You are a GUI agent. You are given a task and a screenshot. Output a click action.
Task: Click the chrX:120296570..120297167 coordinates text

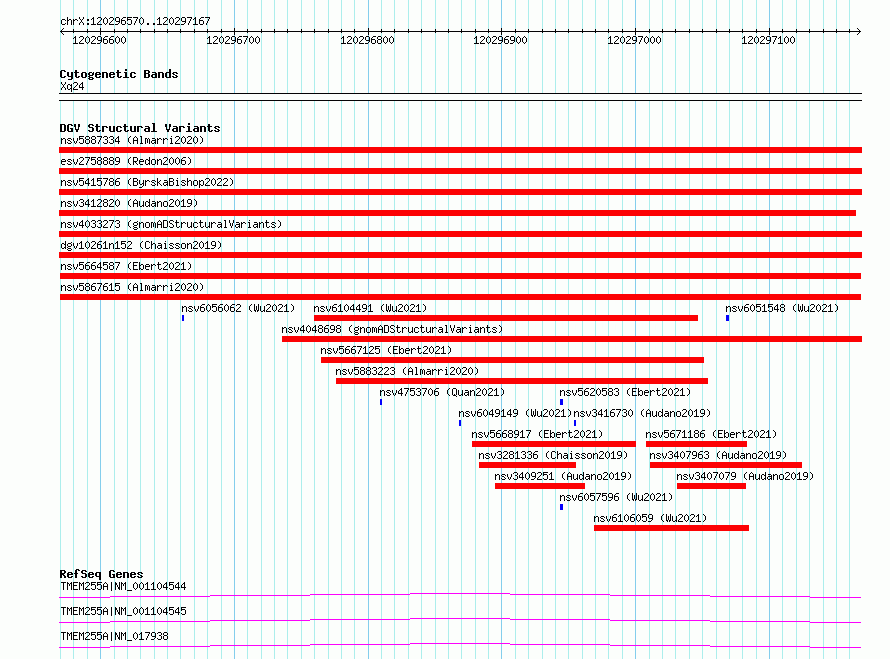coord(135,21)
